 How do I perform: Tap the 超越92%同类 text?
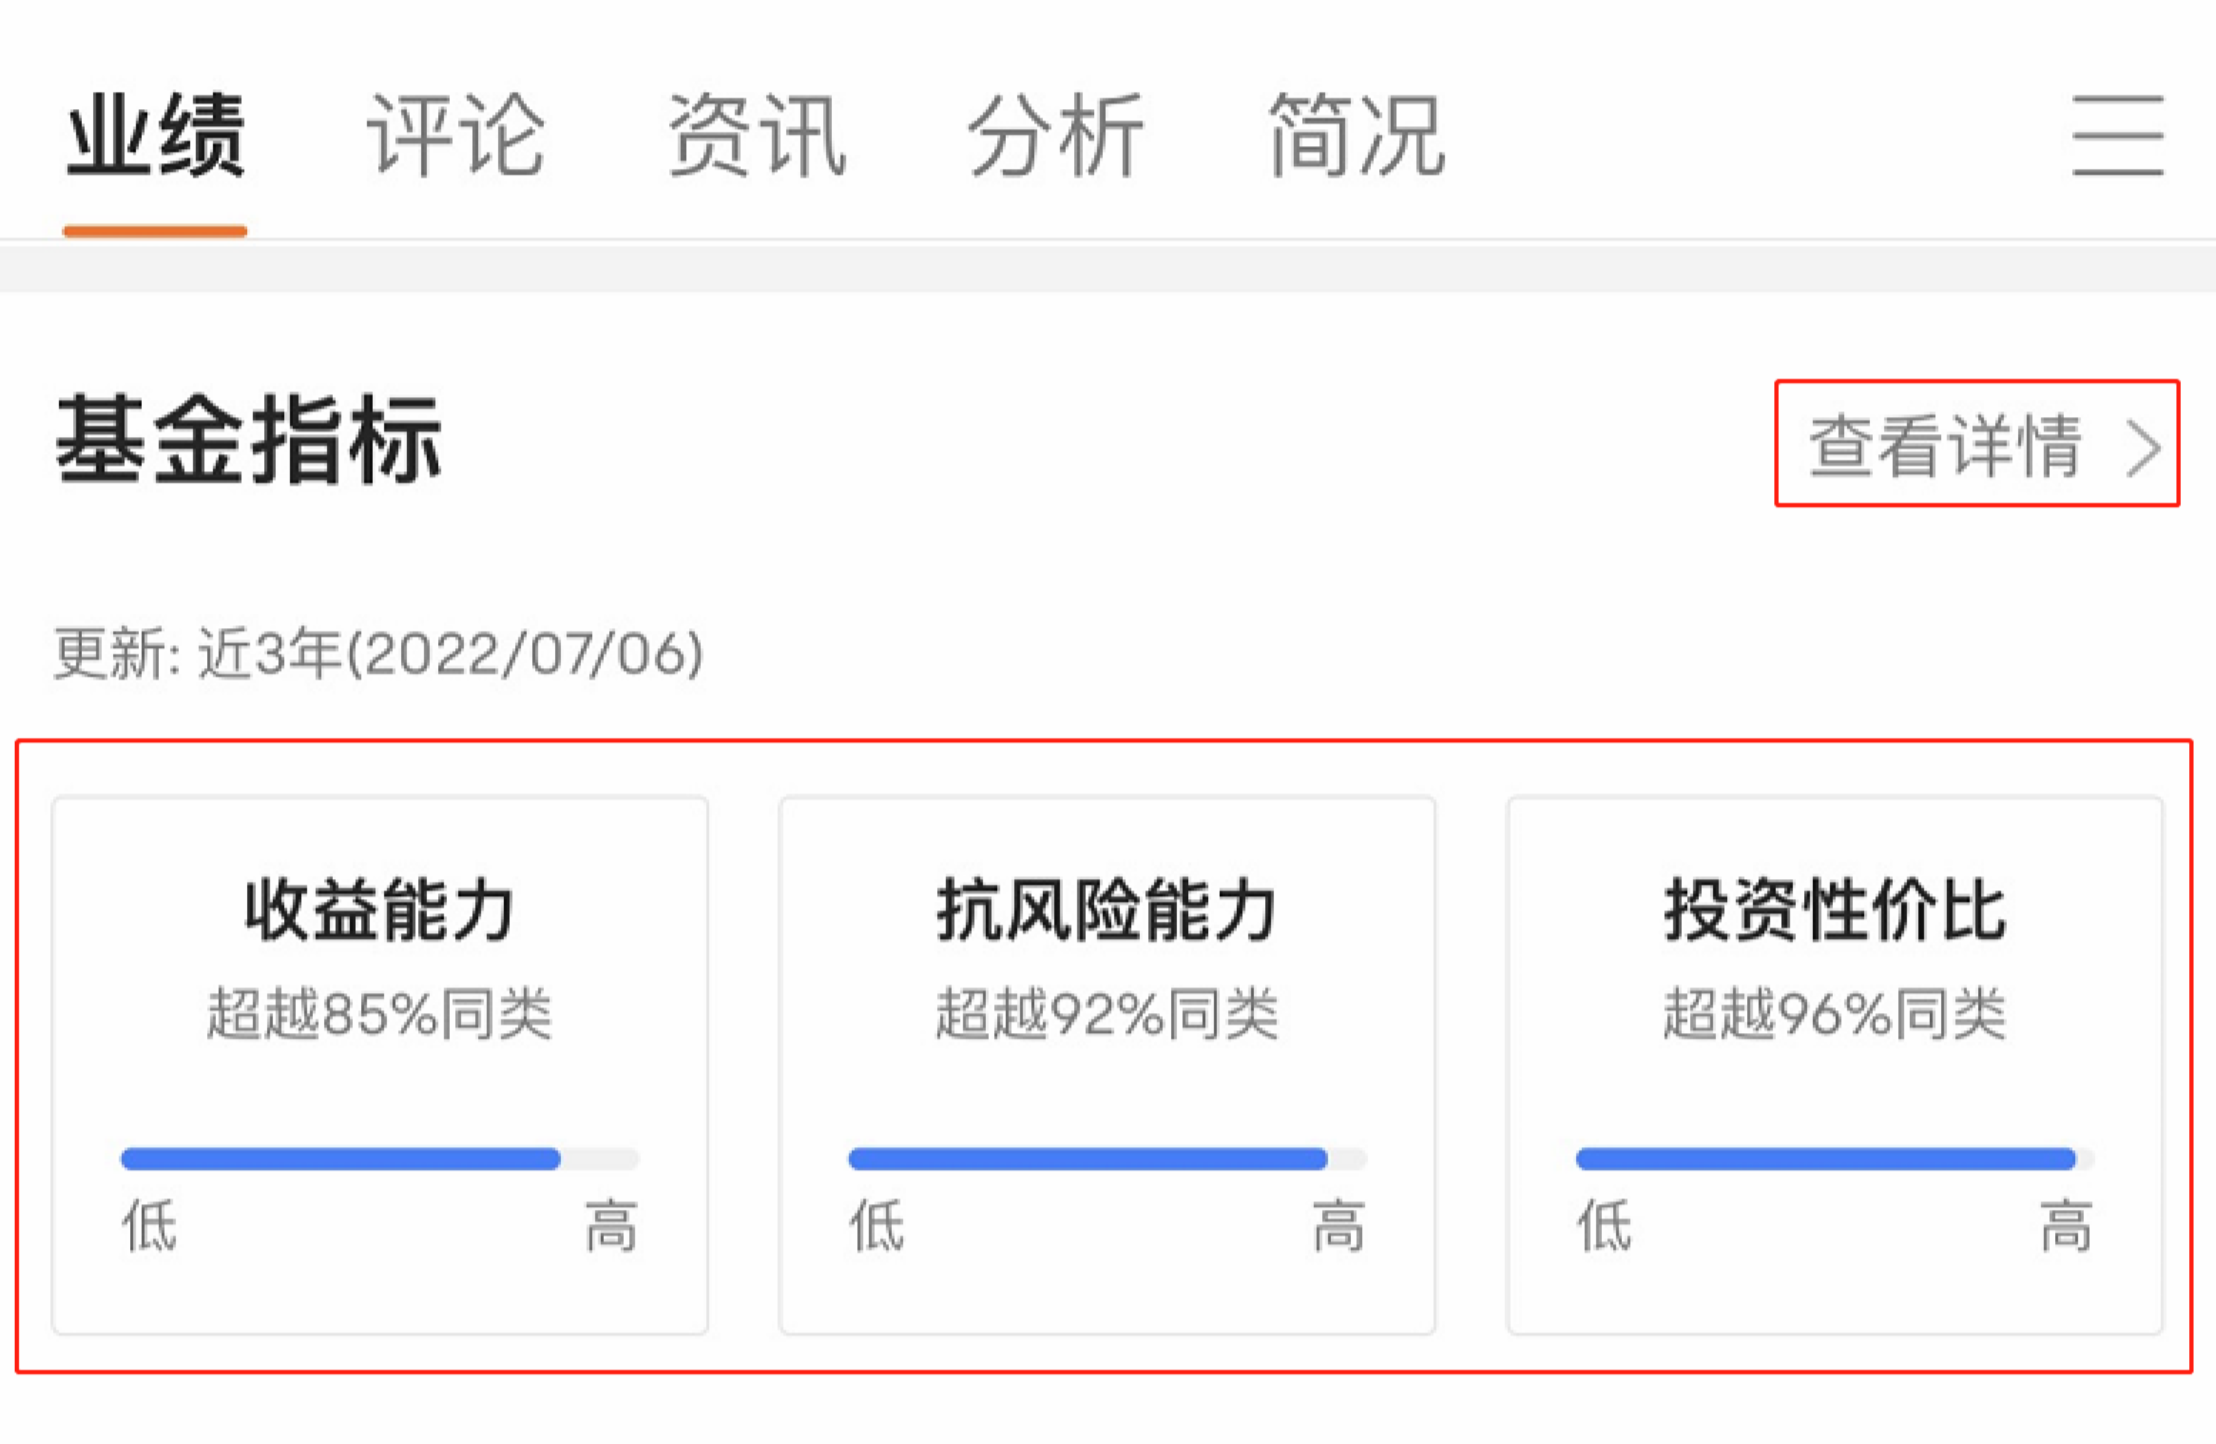coord(1107,1014)
